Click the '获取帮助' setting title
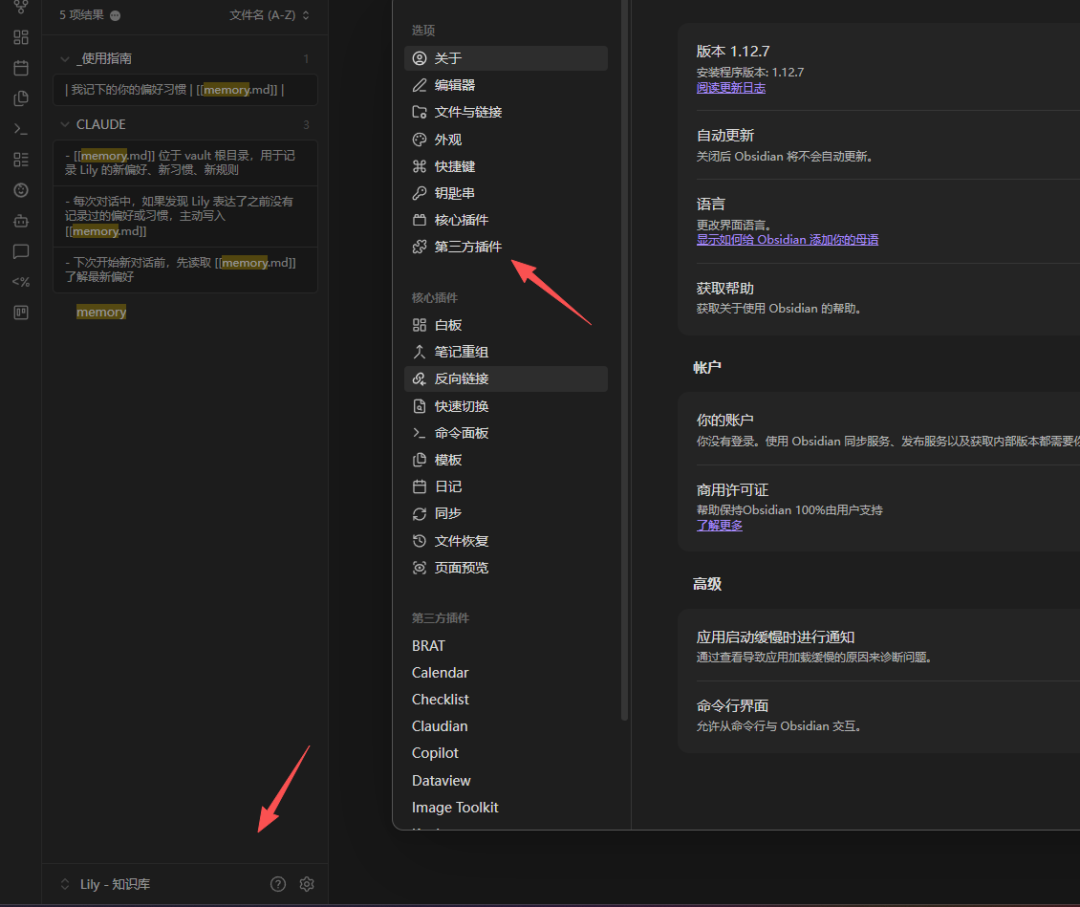Viewport: 1080px width, 907px height. [725, 289]
